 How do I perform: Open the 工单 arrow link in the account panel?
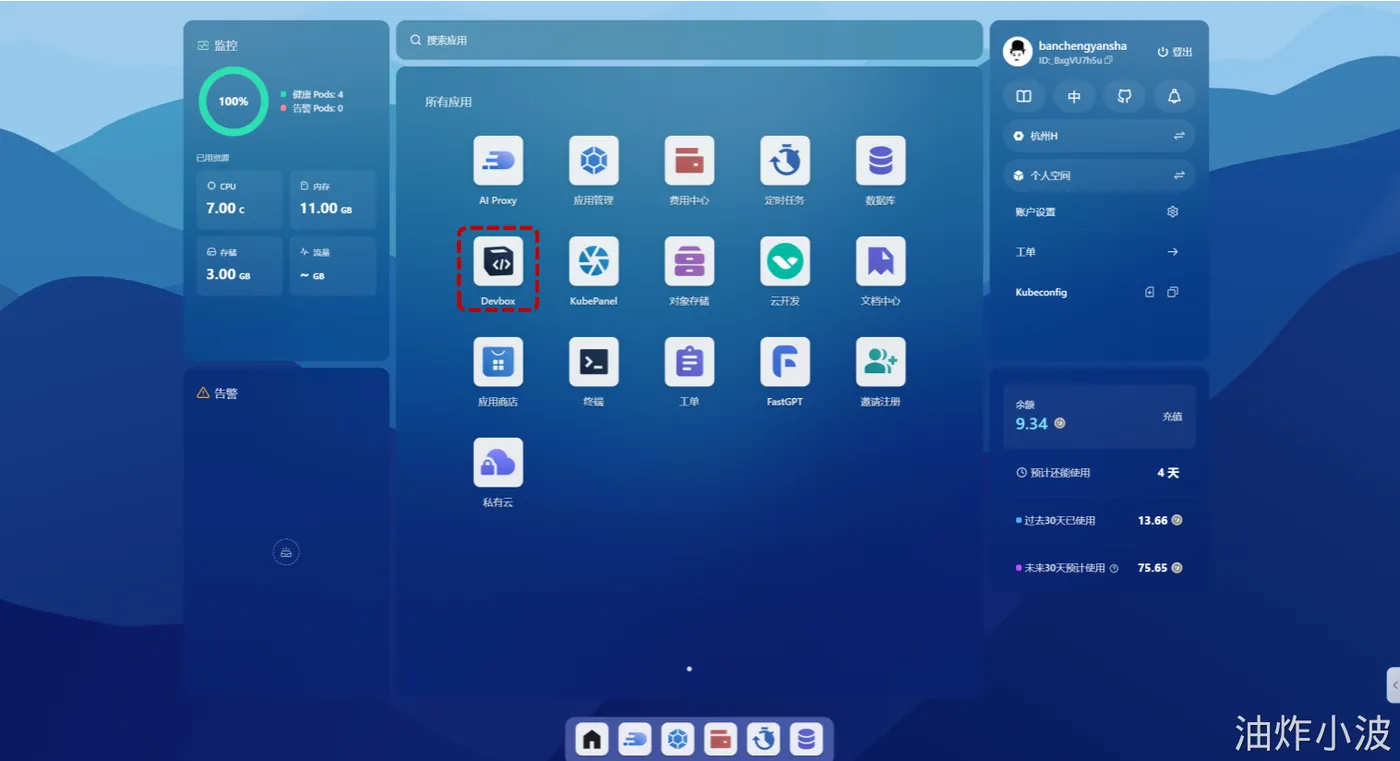coord(1173,252)
